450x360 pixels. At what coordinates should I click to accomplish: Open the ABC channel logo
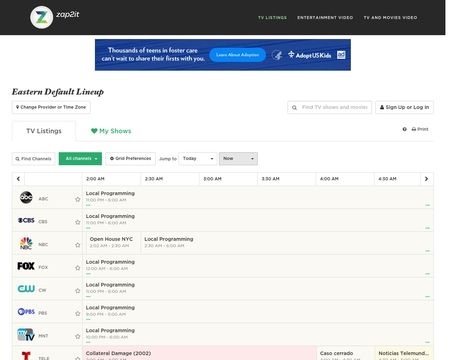click(26, 198)
